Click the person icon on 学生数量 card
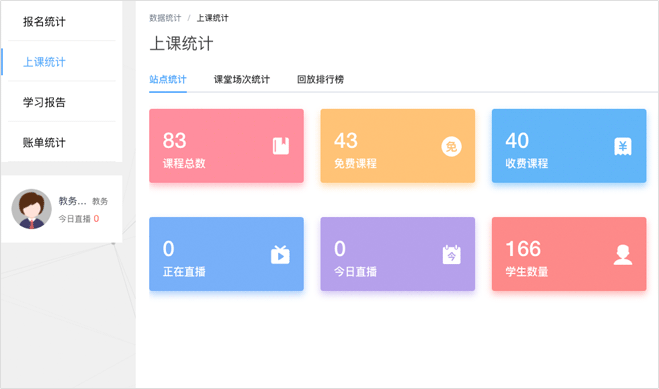This screenshot has width=659, height=389. point(623,255)
